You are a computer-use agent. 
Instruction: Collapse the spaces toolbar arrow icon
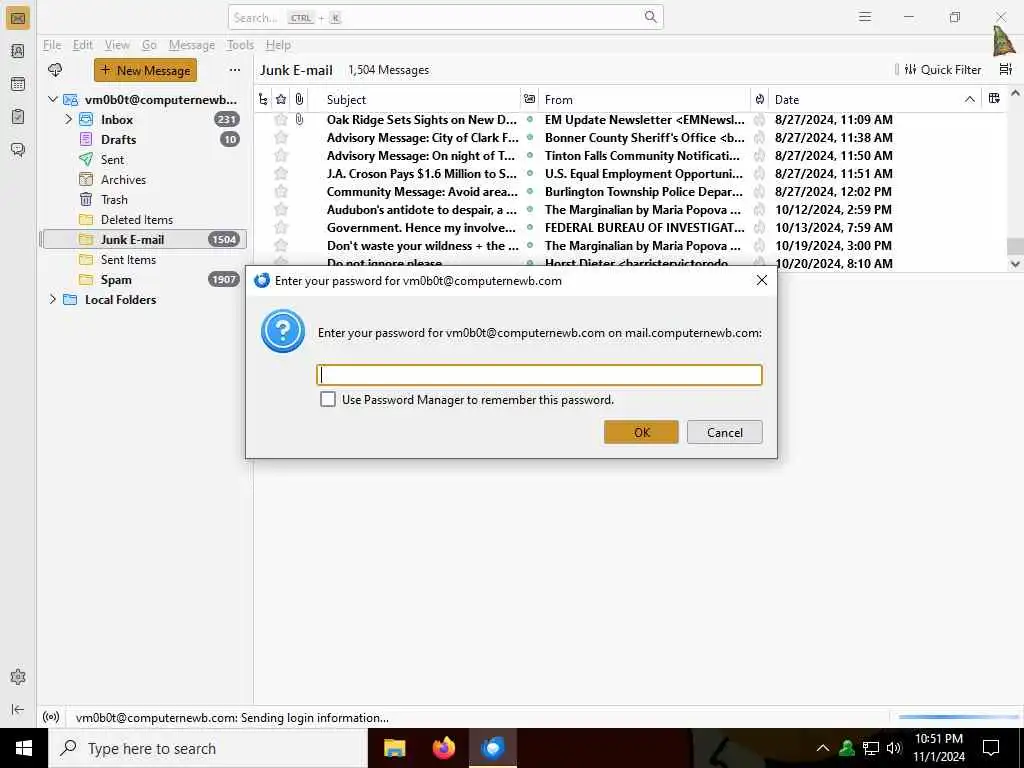point(18,709)
